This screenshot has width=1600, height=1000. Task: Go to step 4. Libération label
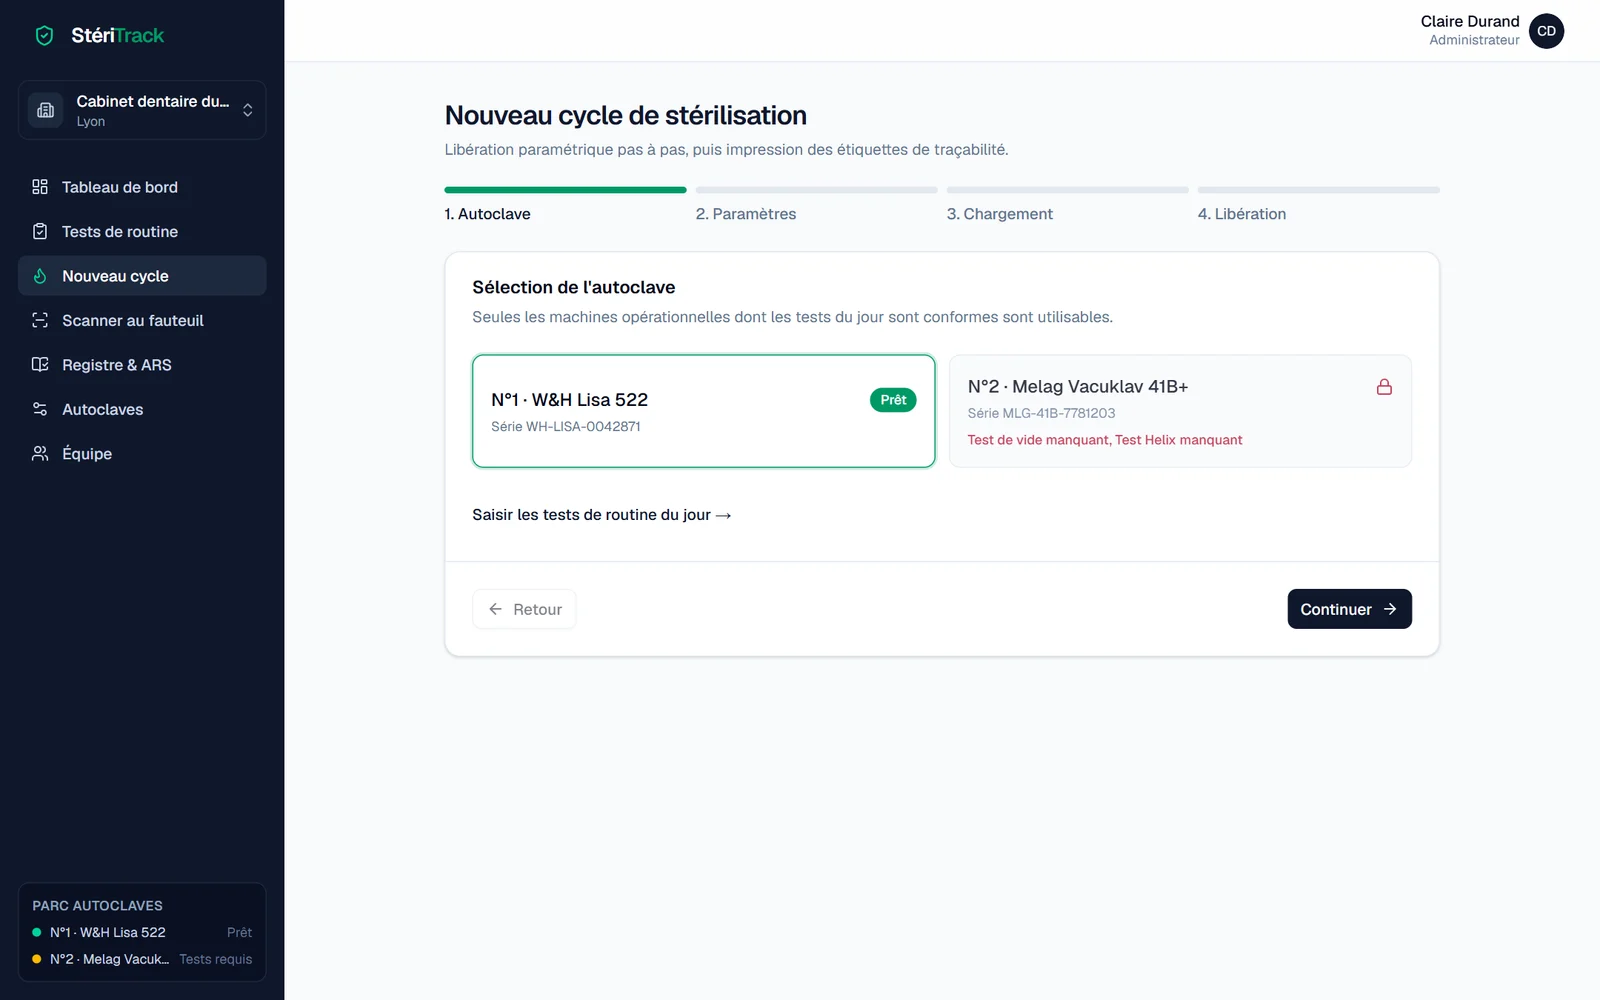[1242, 214]
